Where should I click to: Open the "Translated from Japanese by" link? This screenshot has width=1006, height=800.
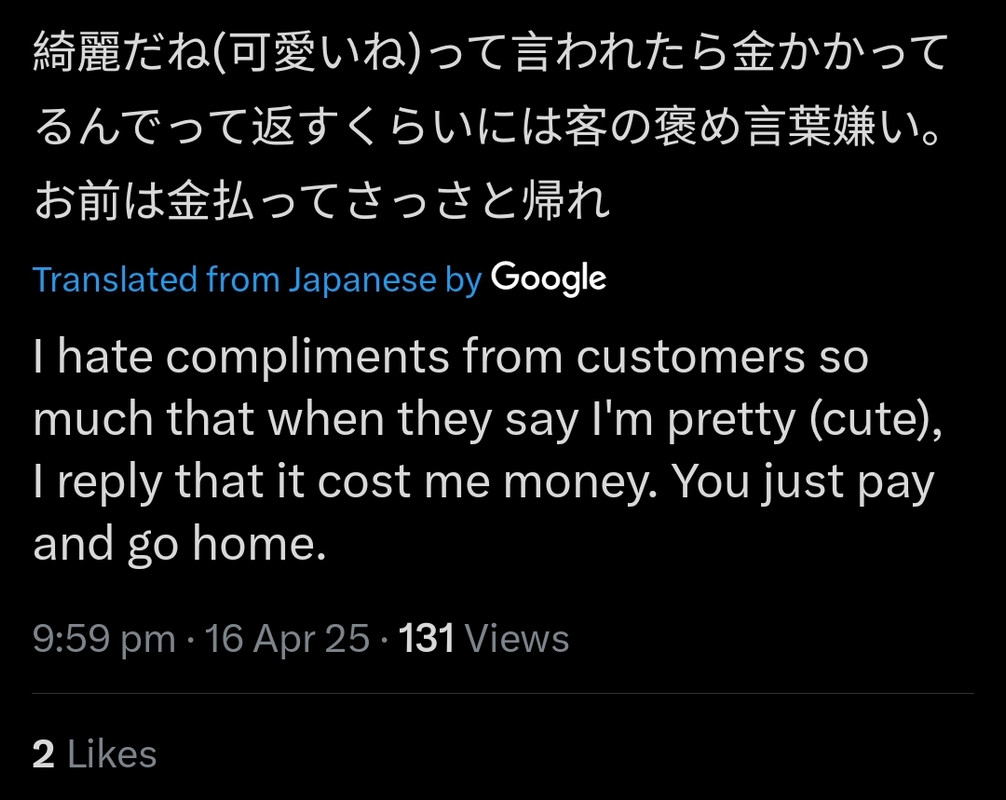tap(257, 280)
